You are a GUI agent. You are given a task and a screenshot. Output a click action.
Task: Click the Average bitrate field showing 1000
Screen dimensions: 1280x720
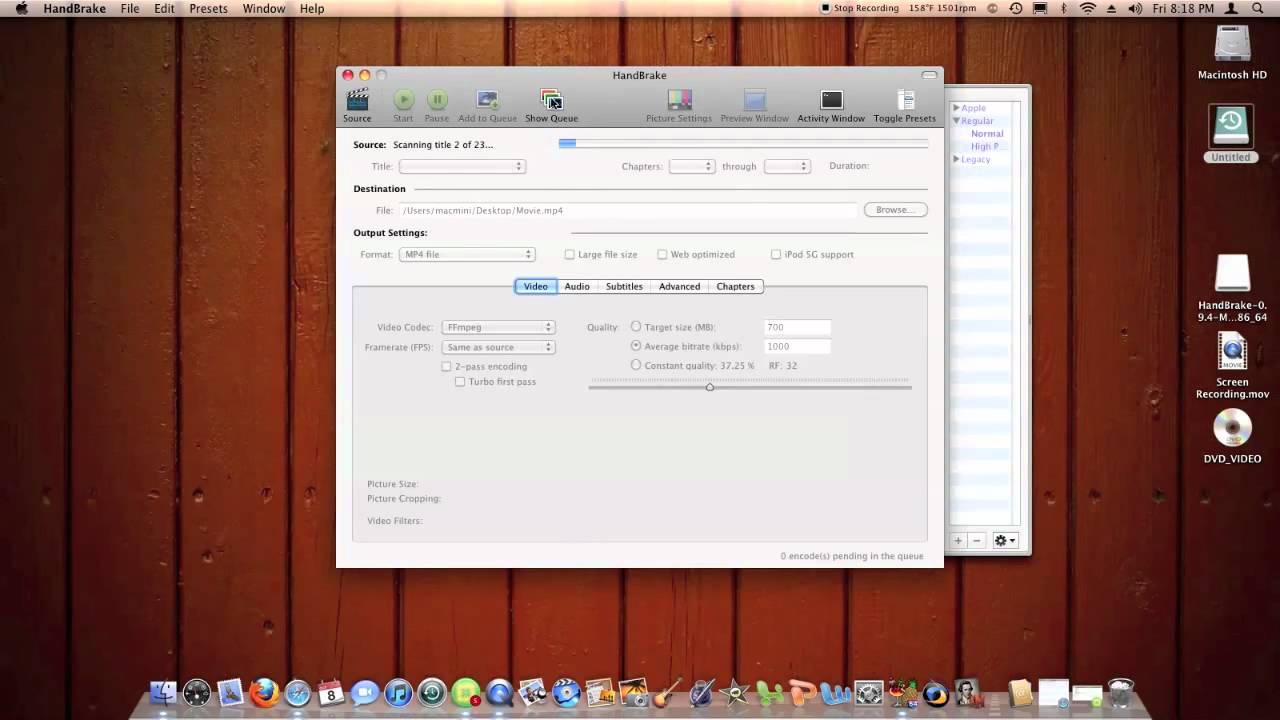click(x=797, y=346)
